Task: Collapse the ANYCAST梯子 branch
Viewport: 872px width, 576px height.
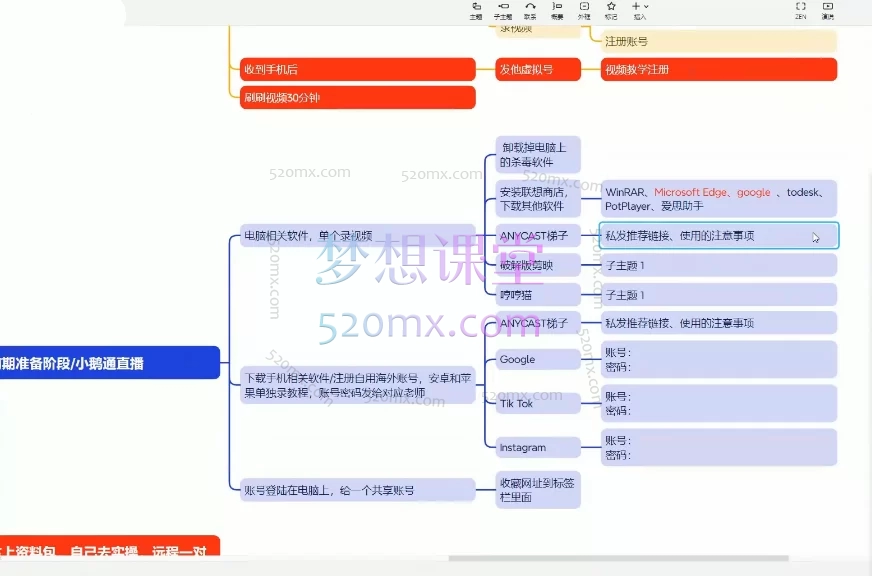Action: click(585, 236)
